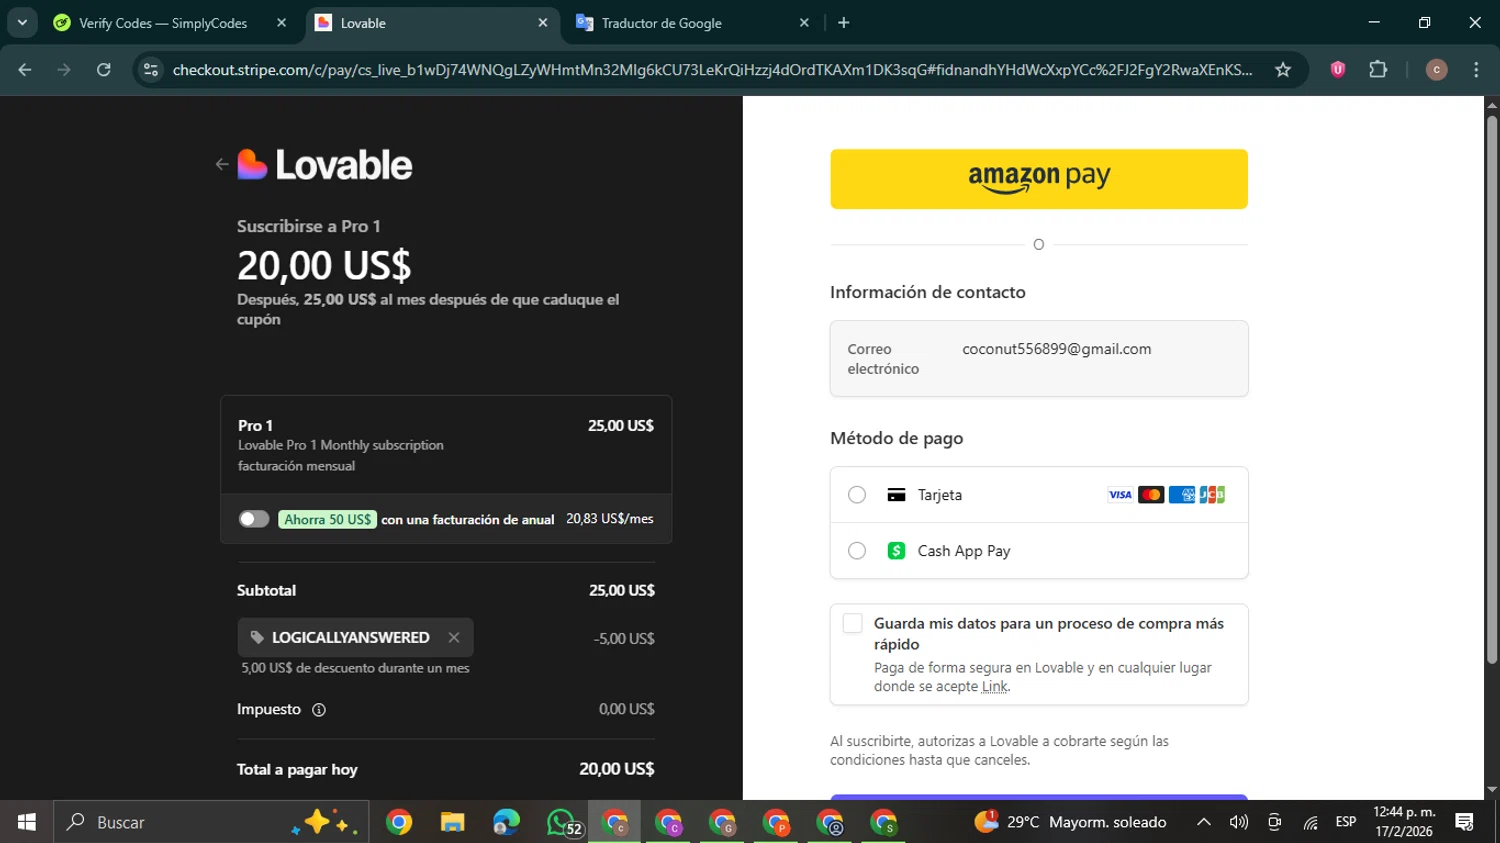
Task: Reload the checkout page
Action: pos(104,70)
